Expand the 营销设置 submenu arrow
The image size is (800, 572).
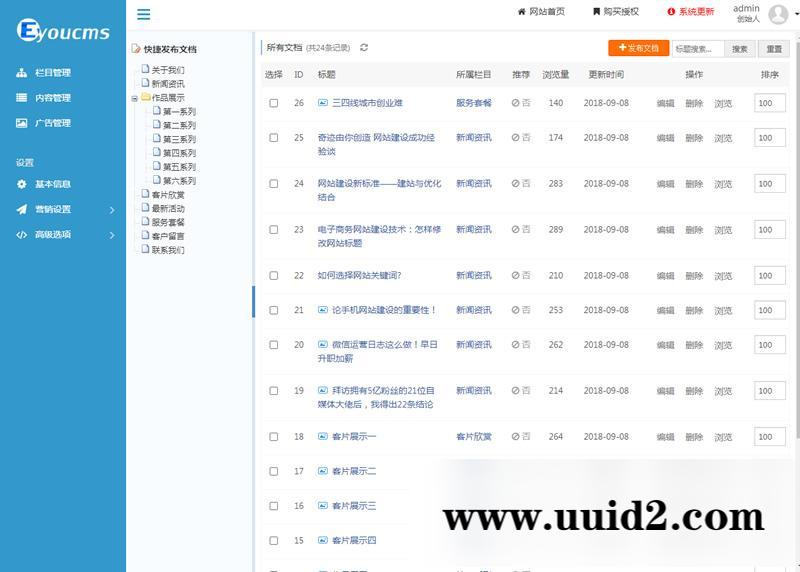pos(112,210)
